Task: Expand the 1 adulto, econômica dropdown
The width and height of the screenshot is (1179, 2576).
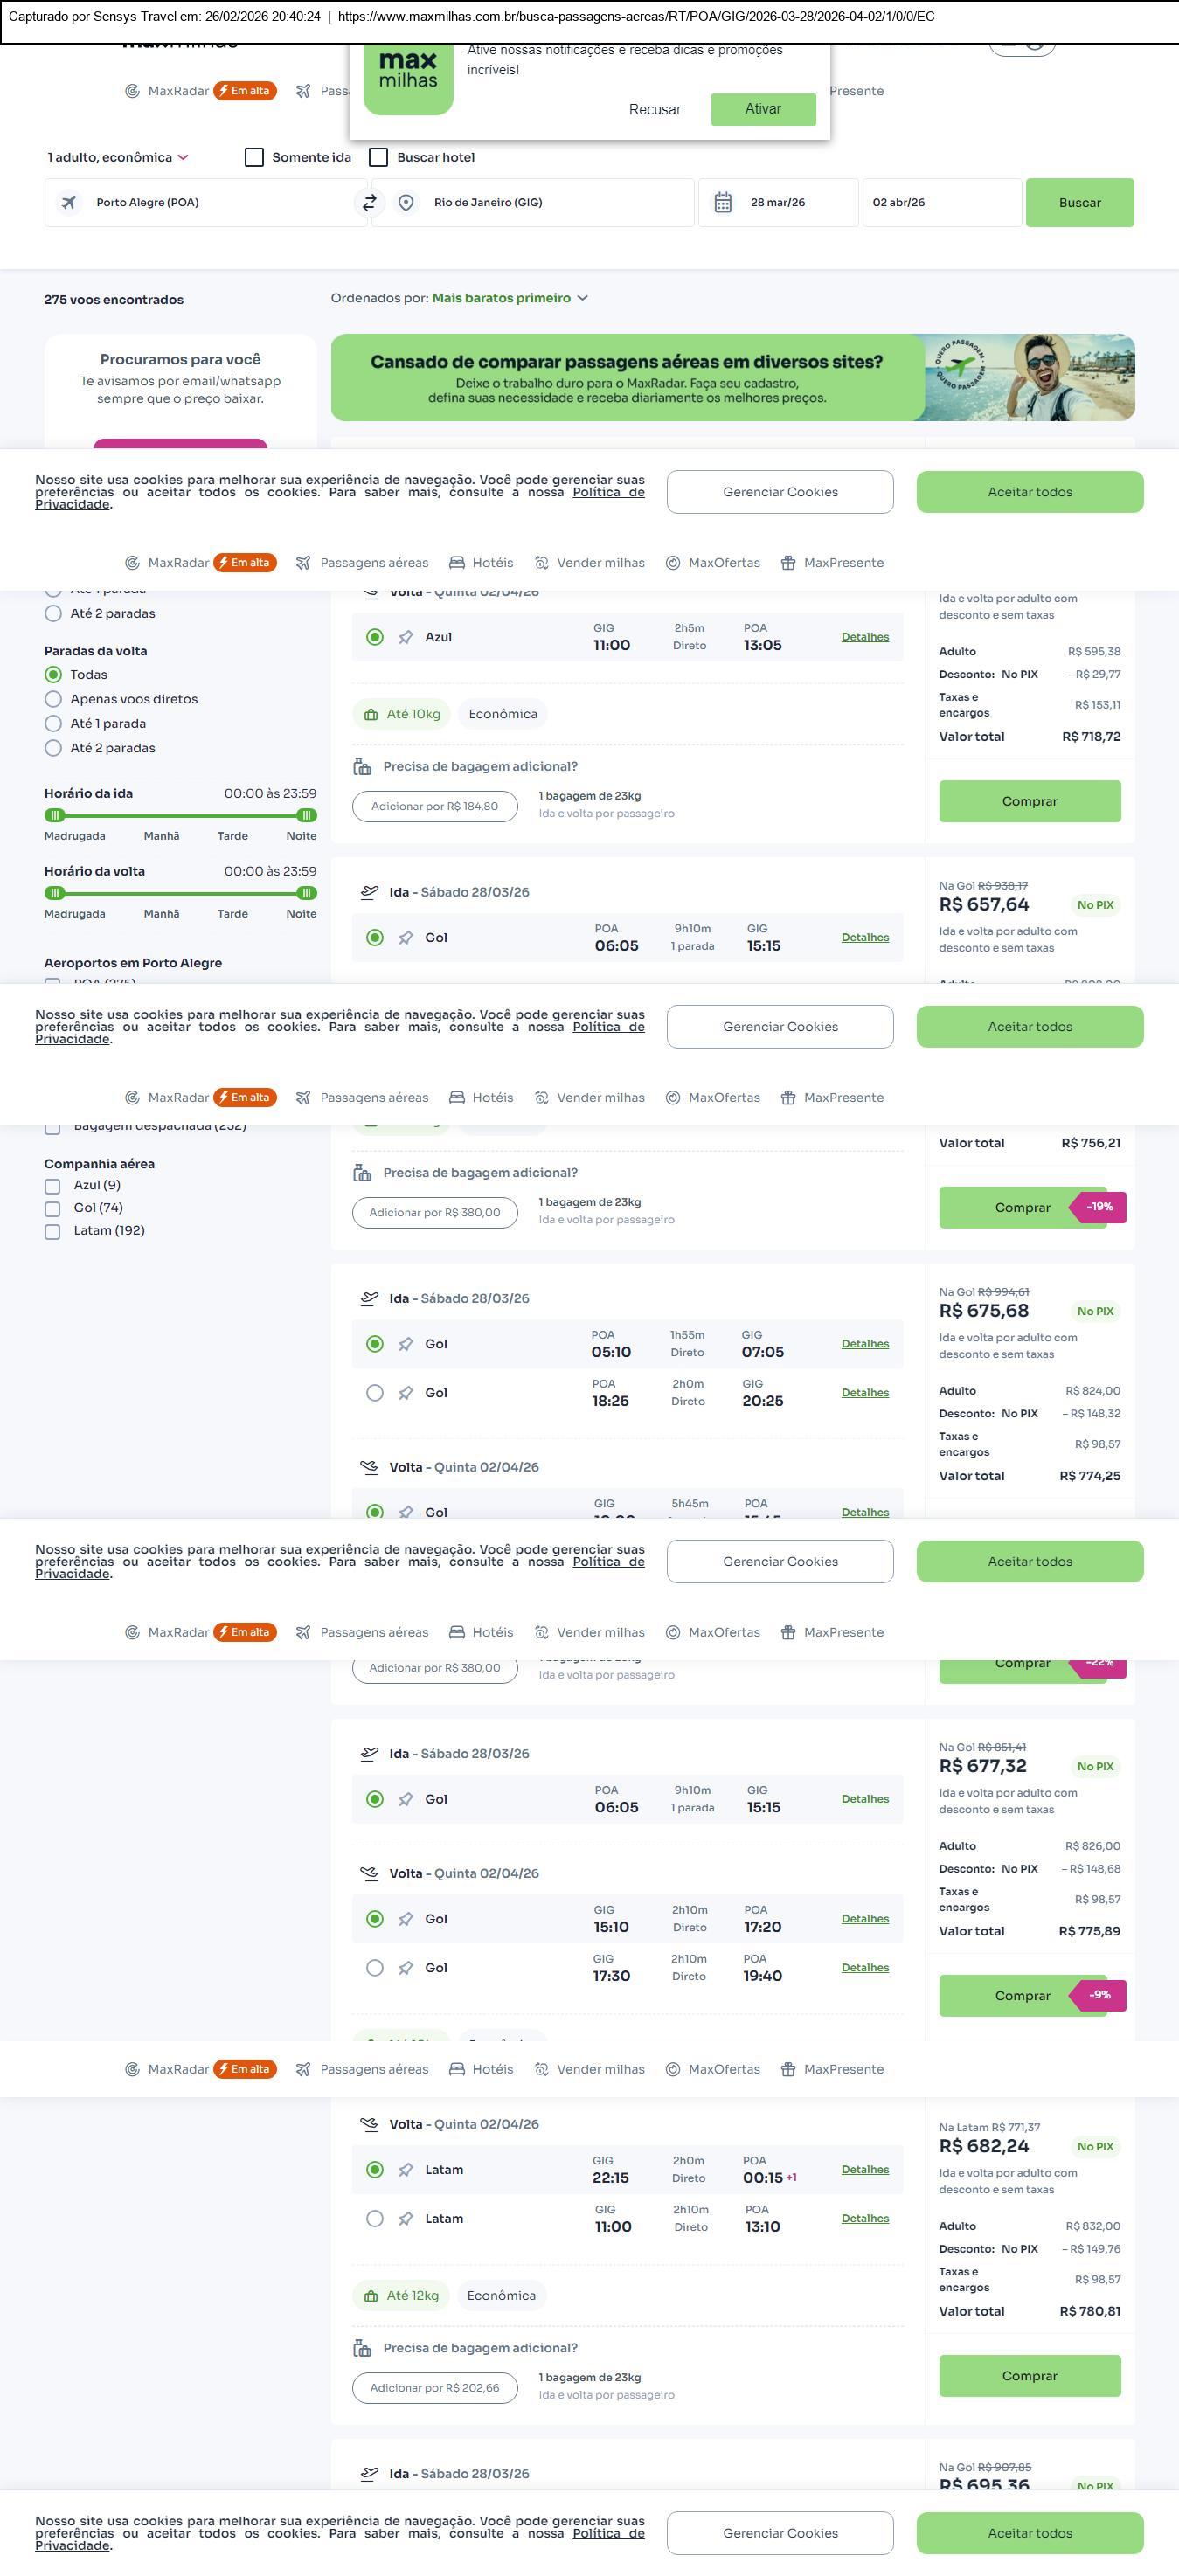Action: [x=118, y=157]
